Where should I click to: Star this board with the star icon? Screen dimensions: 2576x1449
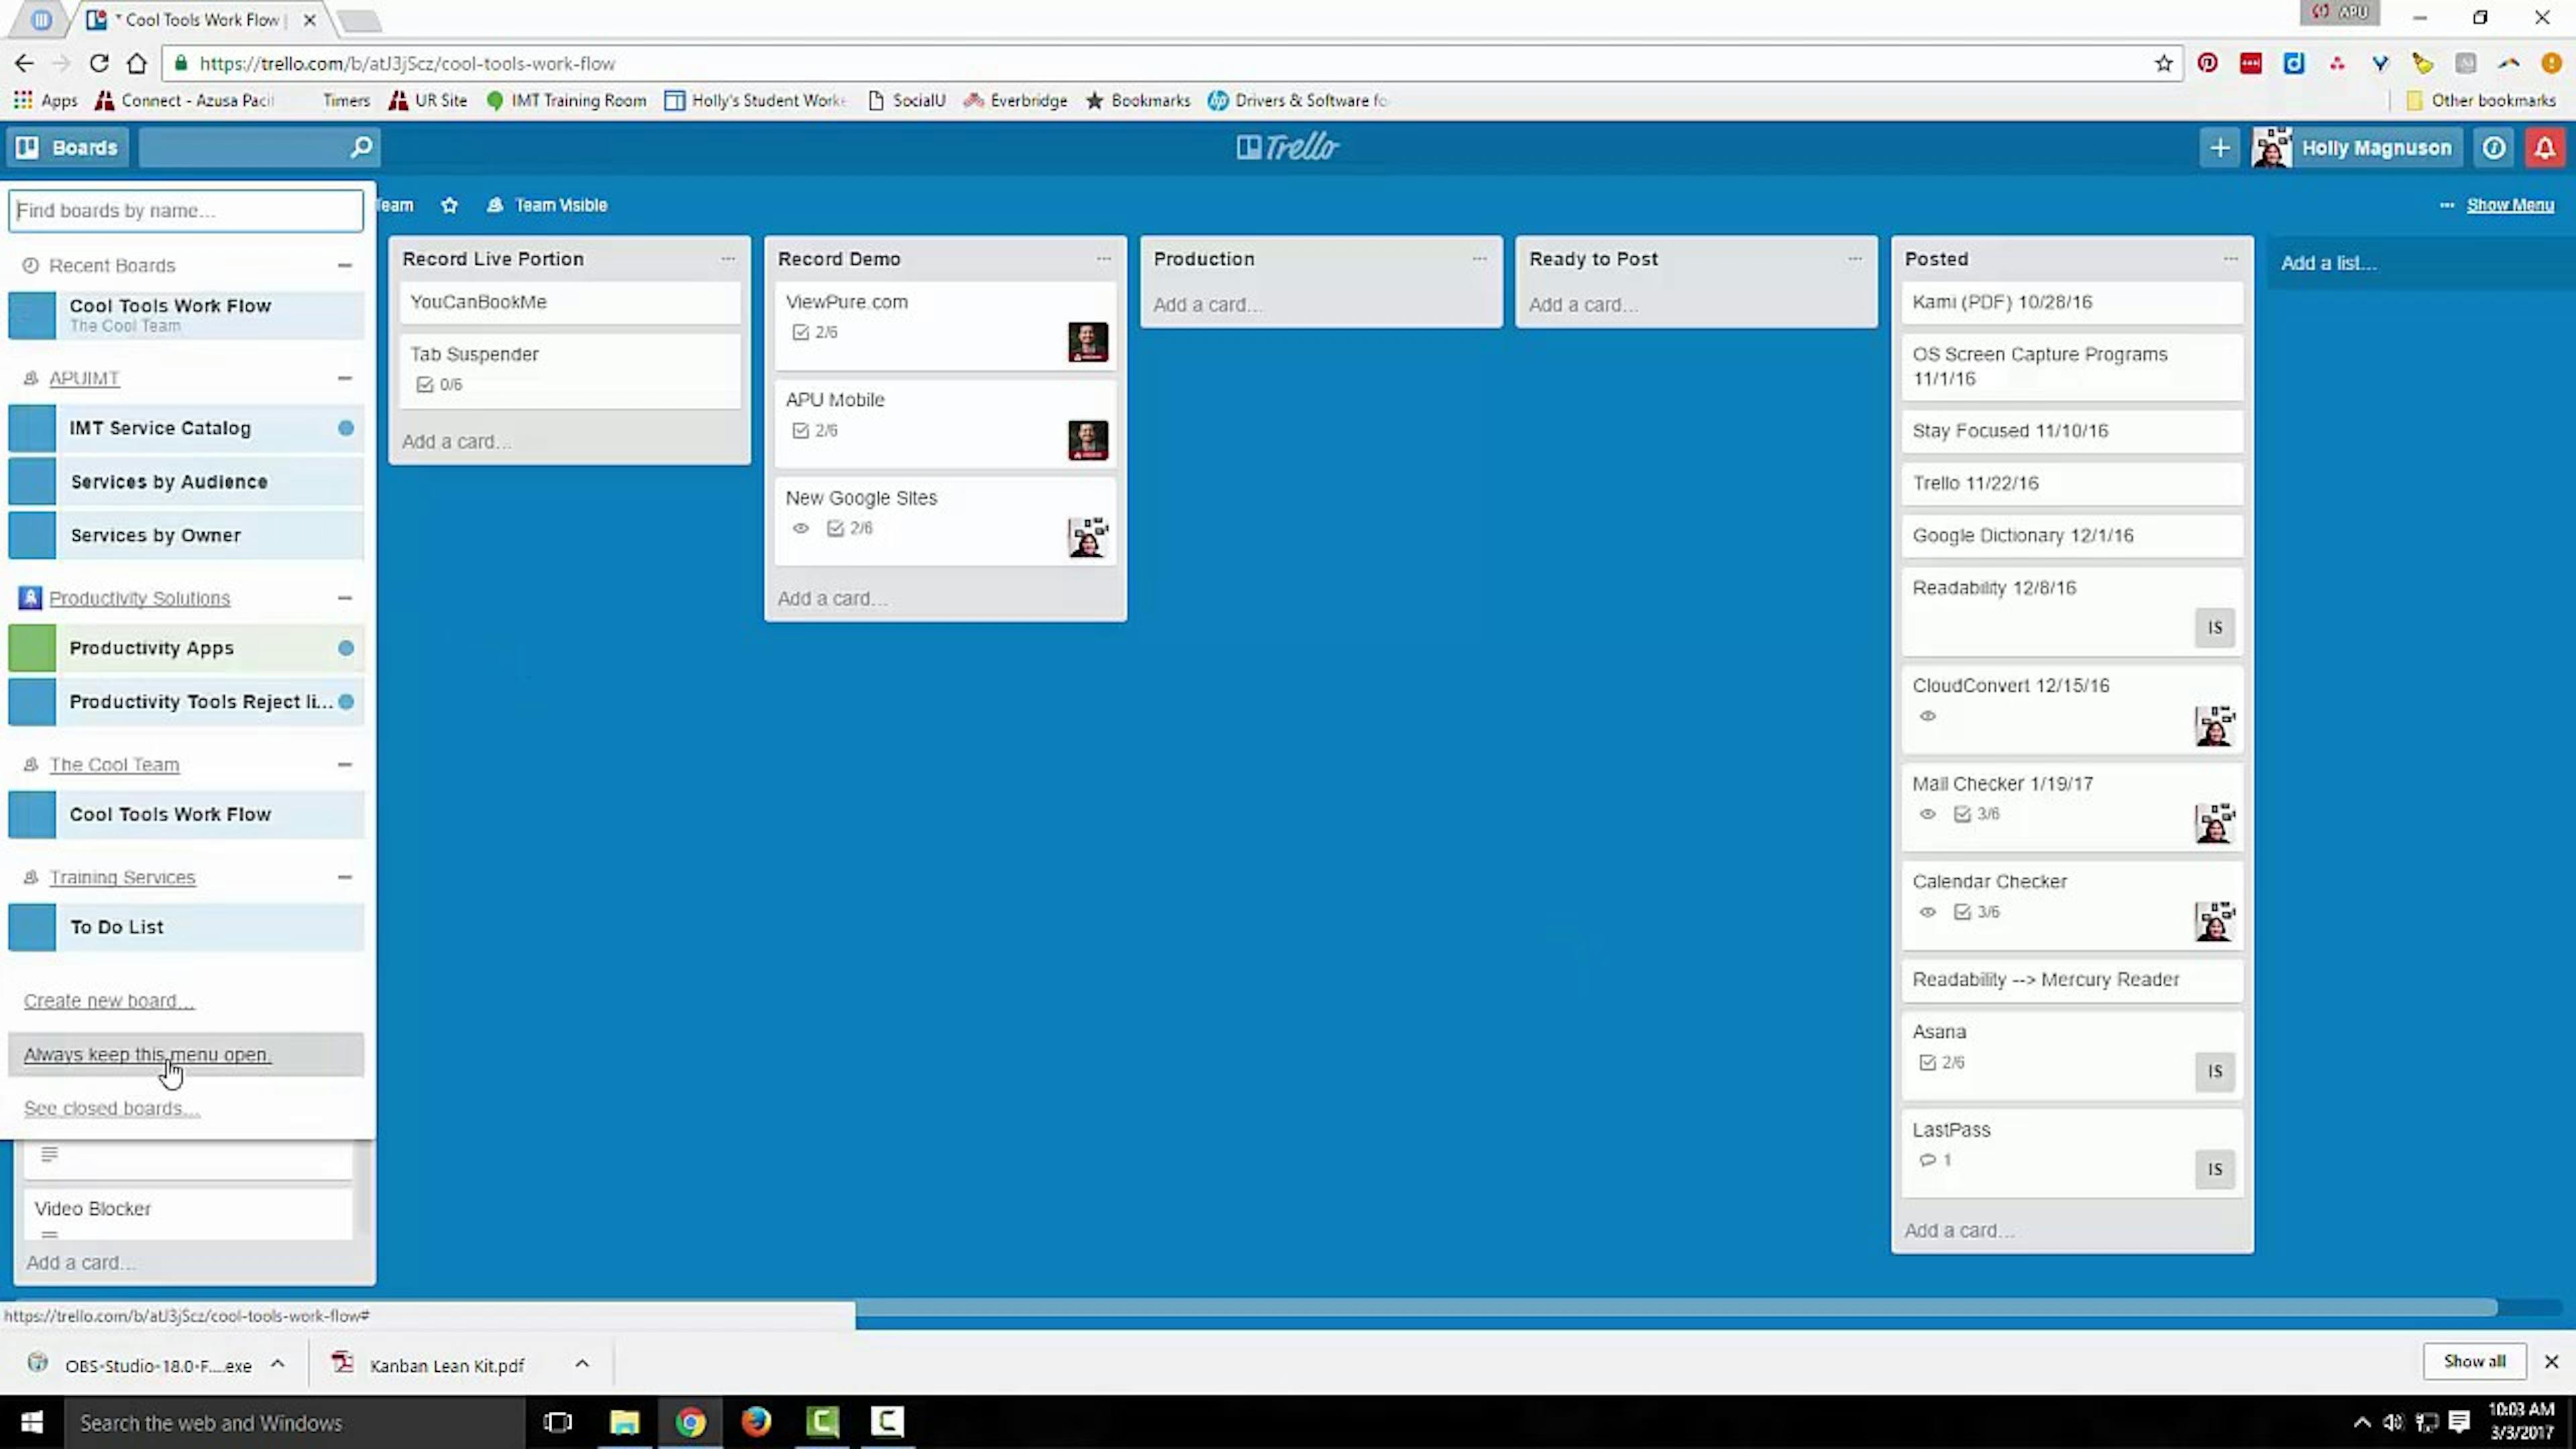coord(449,205)
